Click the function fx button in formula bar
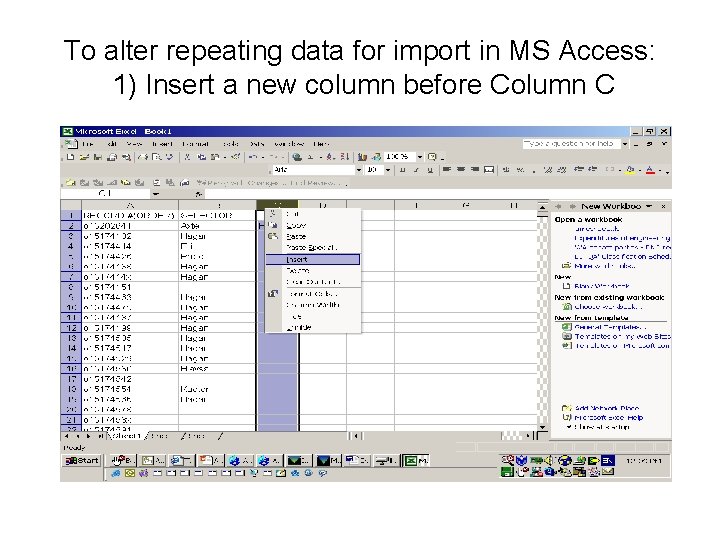The image size is (720, 540). click(198, 194)
